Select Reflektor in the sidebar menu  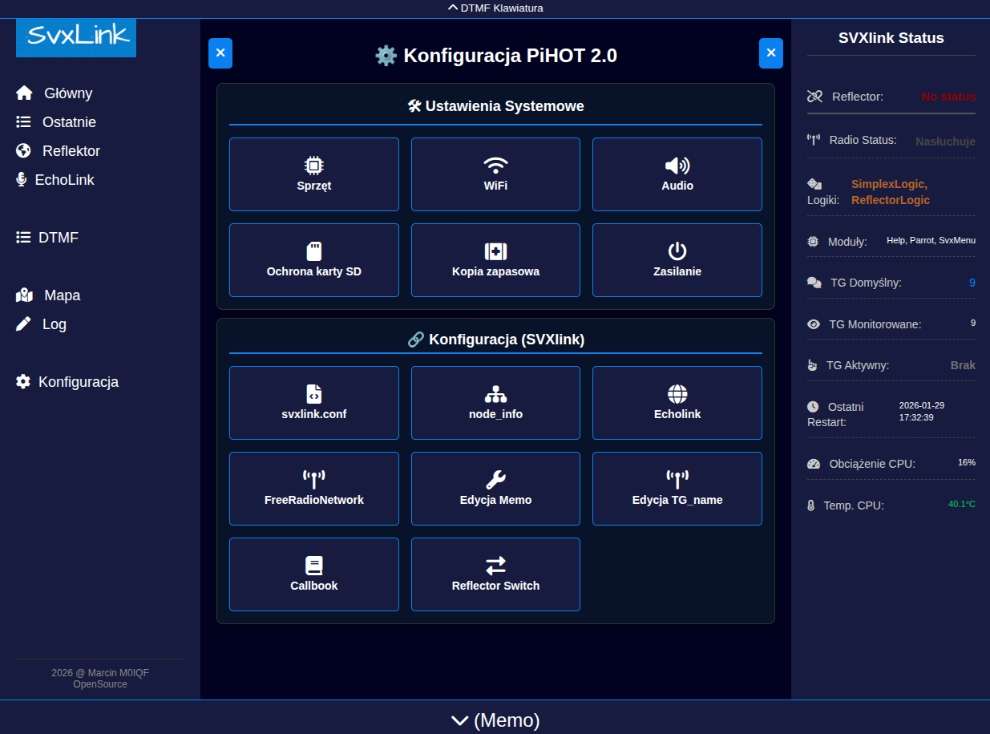click(70, 151)
